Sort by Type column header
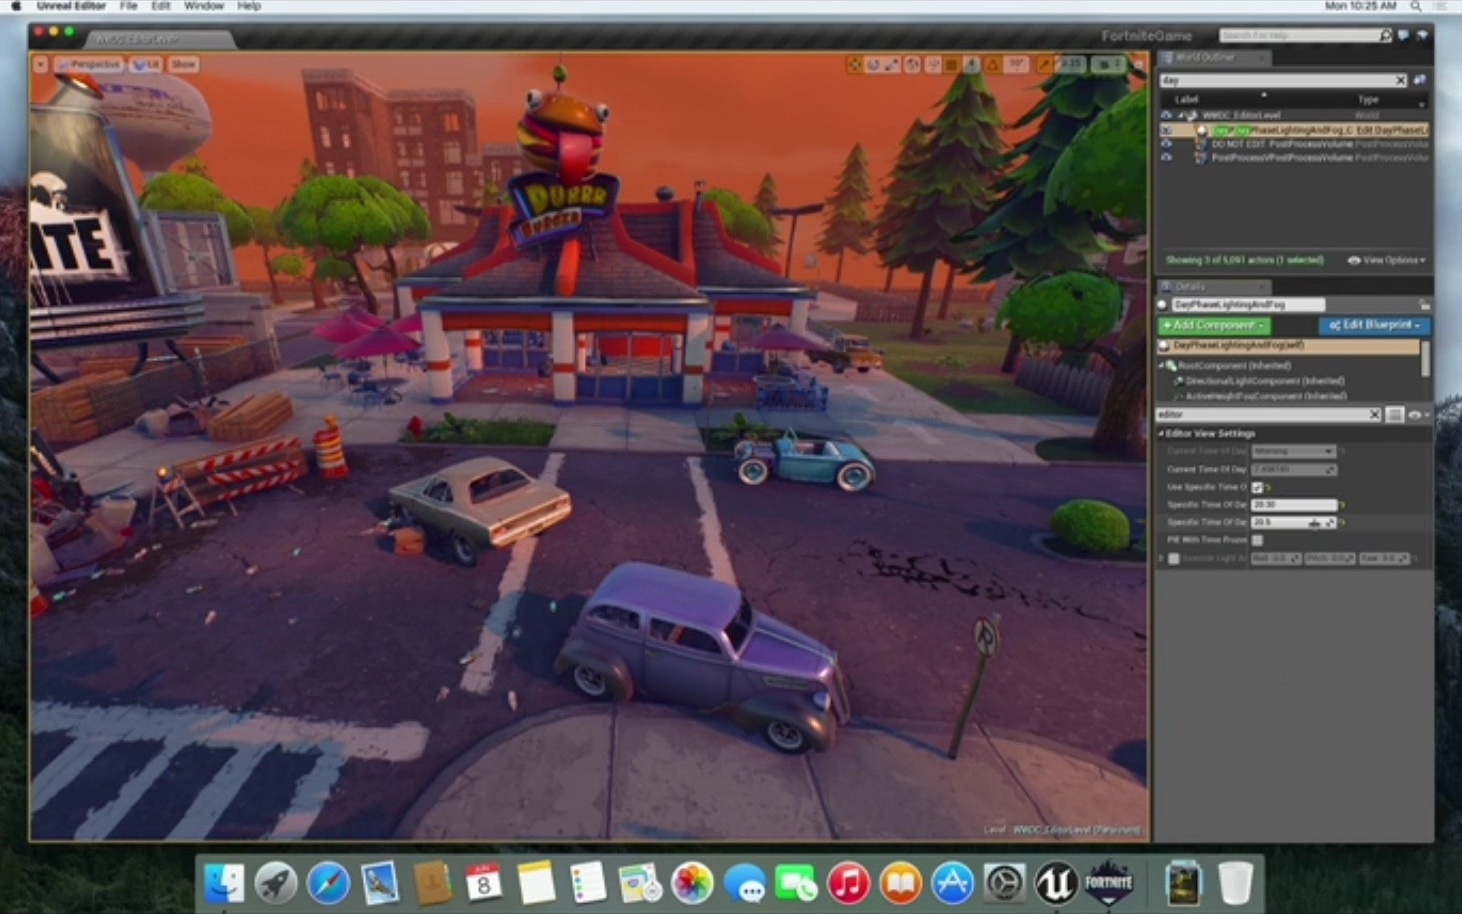 click(1368, 99)
